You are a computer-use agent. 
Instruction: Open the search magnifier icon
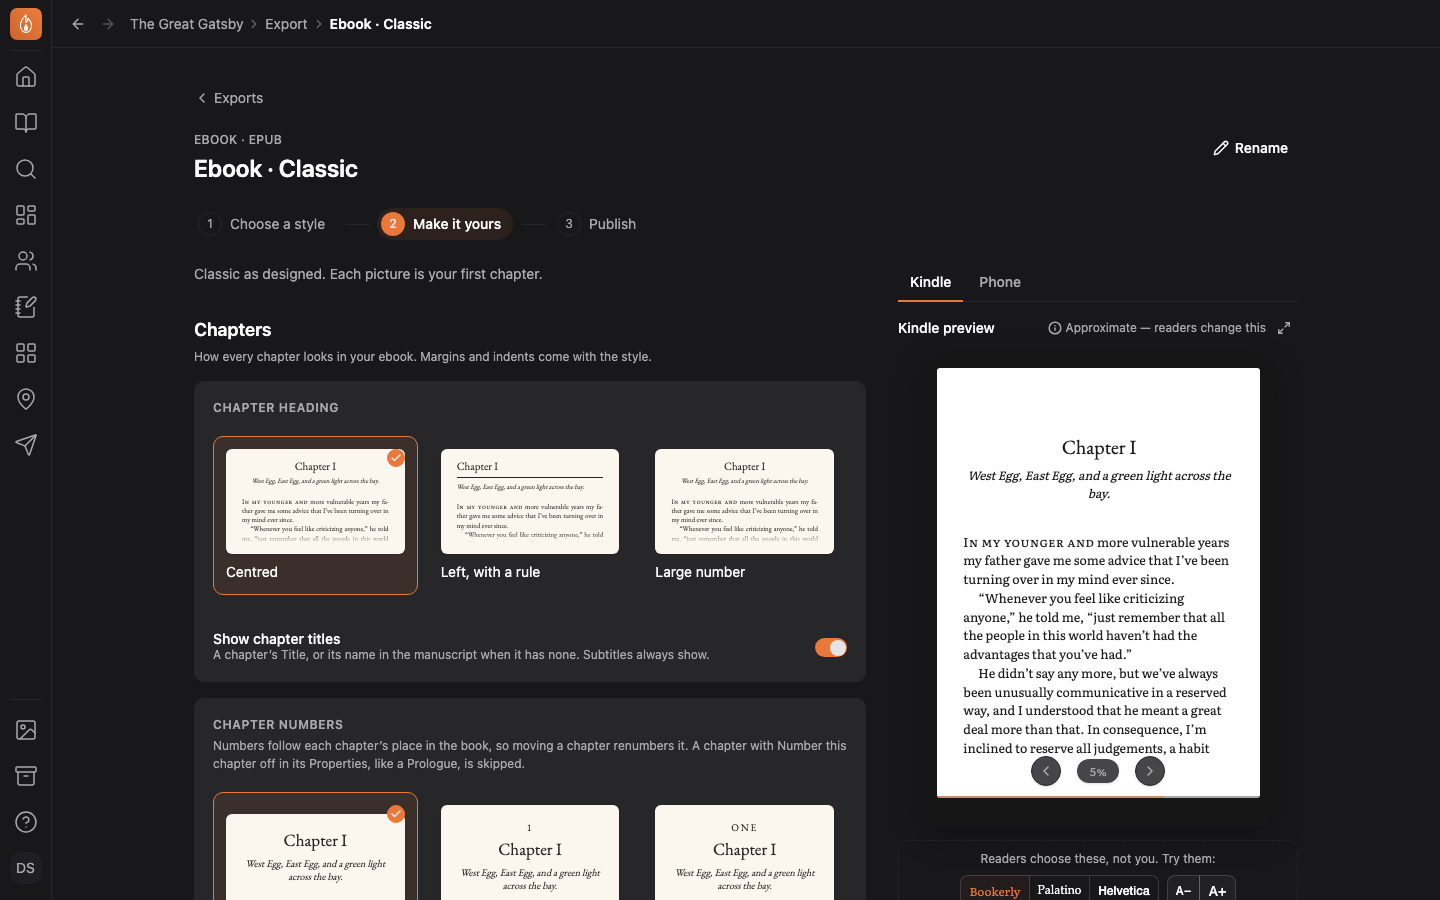coord(26,169)
